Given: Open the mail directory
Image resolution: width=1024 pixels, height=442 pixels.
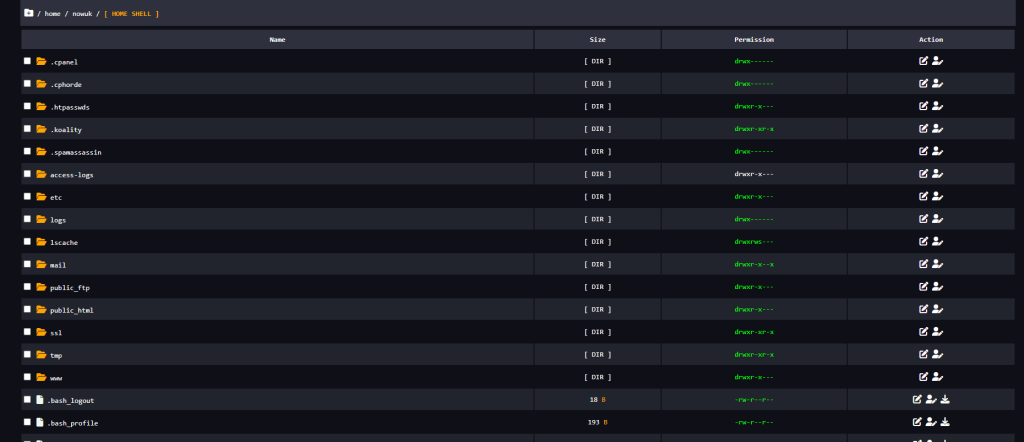Looking at the screenshot, I should point(58,265).
